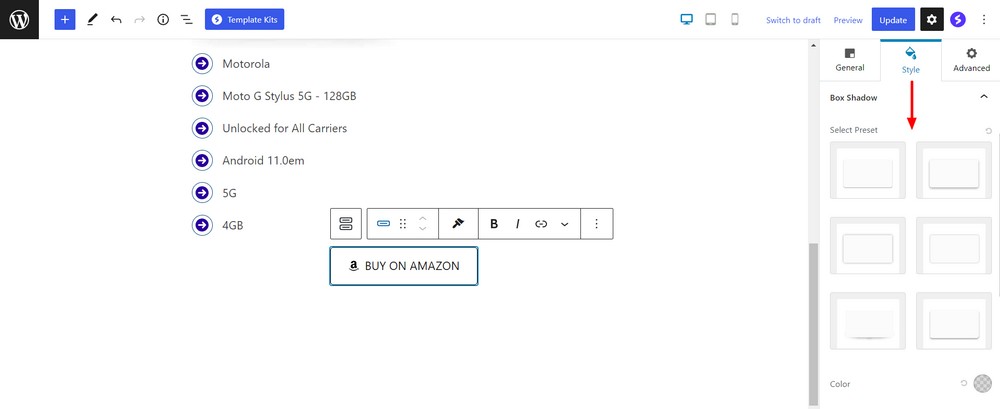Open the Advanced tab
Screen dimensions: 1000x409
click(971, 60)
